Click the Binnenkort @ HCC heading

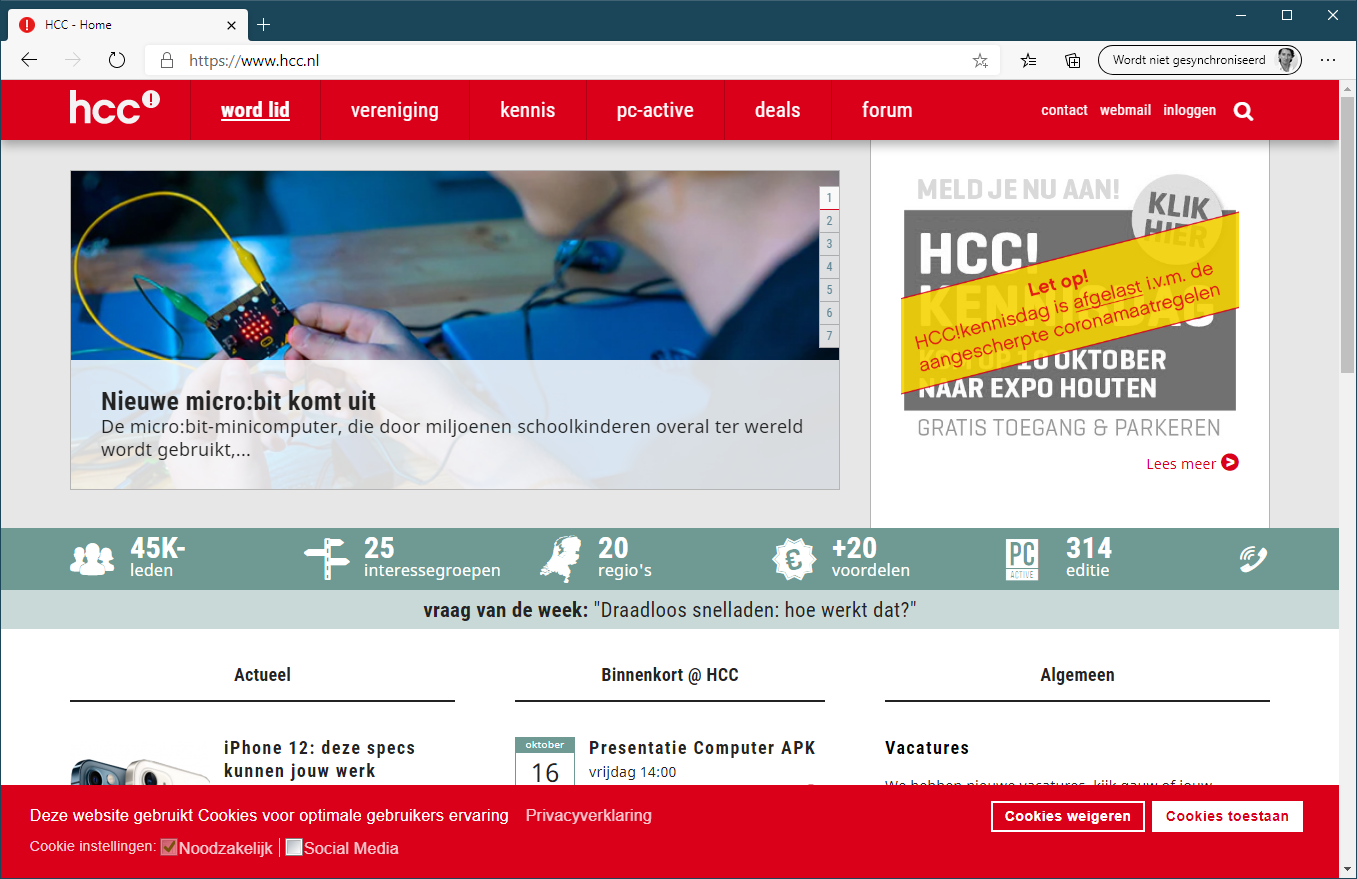[670, 675]
